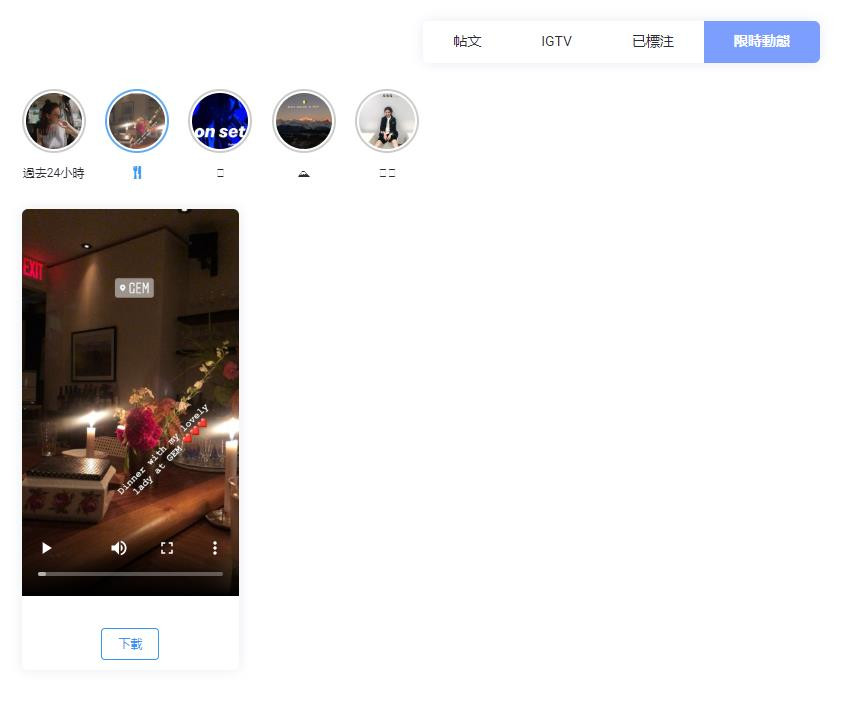Click the GEM location tag sticker
This screenshot has width=844, height=708.
click(x=135, y=288)
